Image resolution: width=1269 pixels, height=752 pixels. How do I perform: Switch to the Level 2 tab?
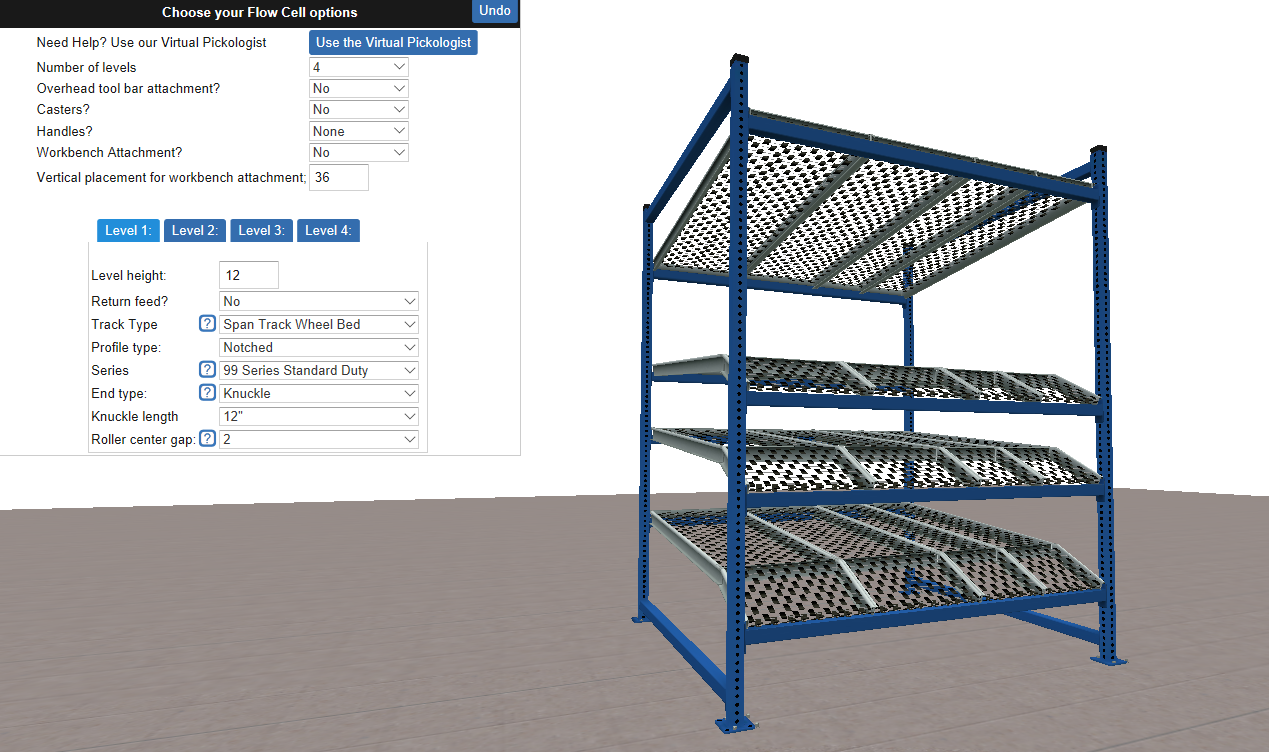click(x=194, y=230)
